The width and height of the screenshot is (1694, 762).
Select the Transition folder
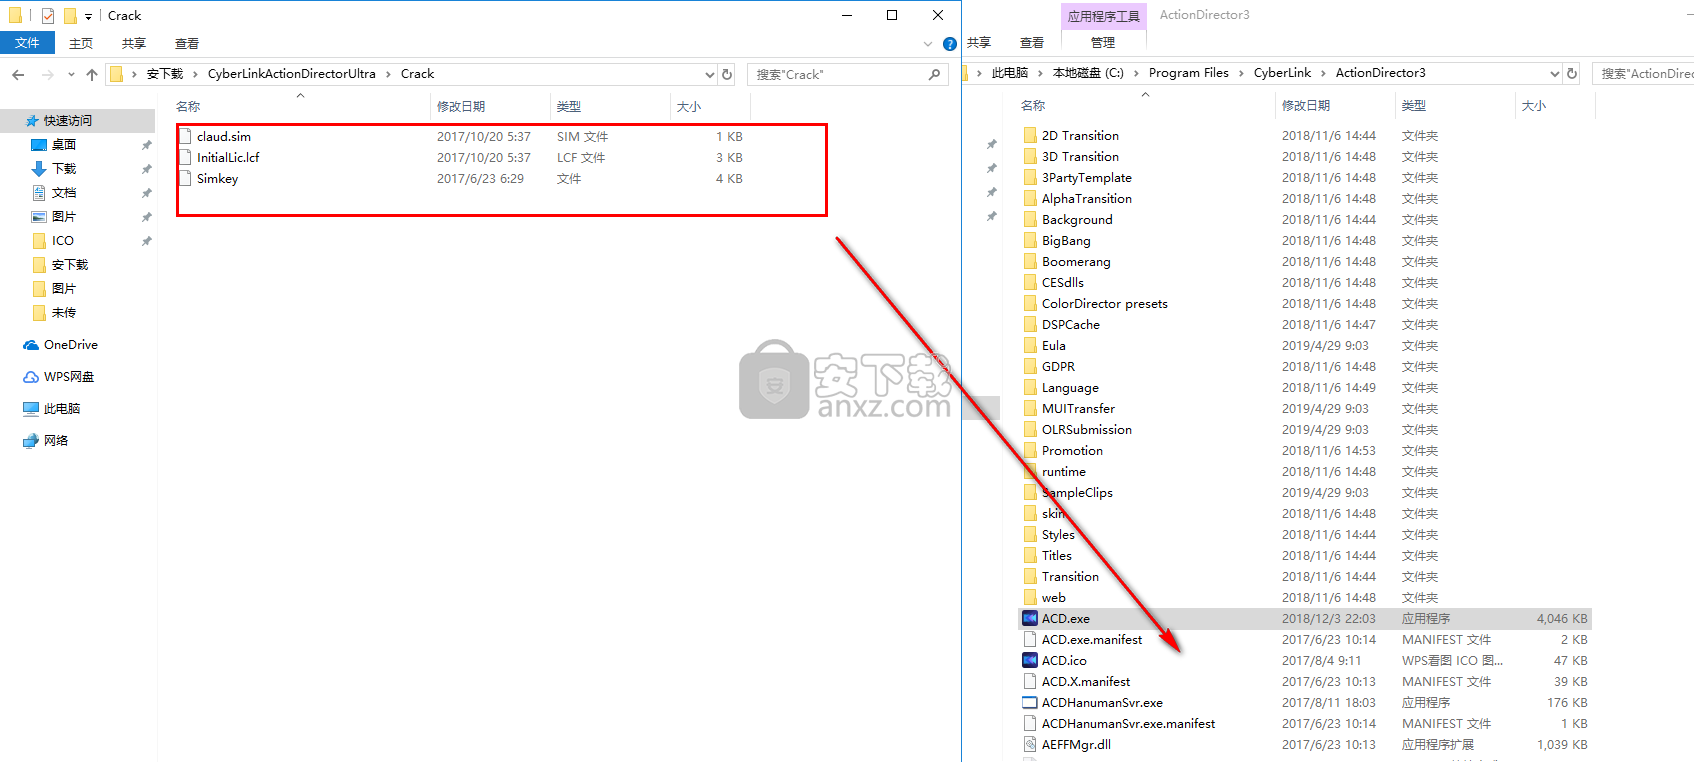coord(1070,577)
